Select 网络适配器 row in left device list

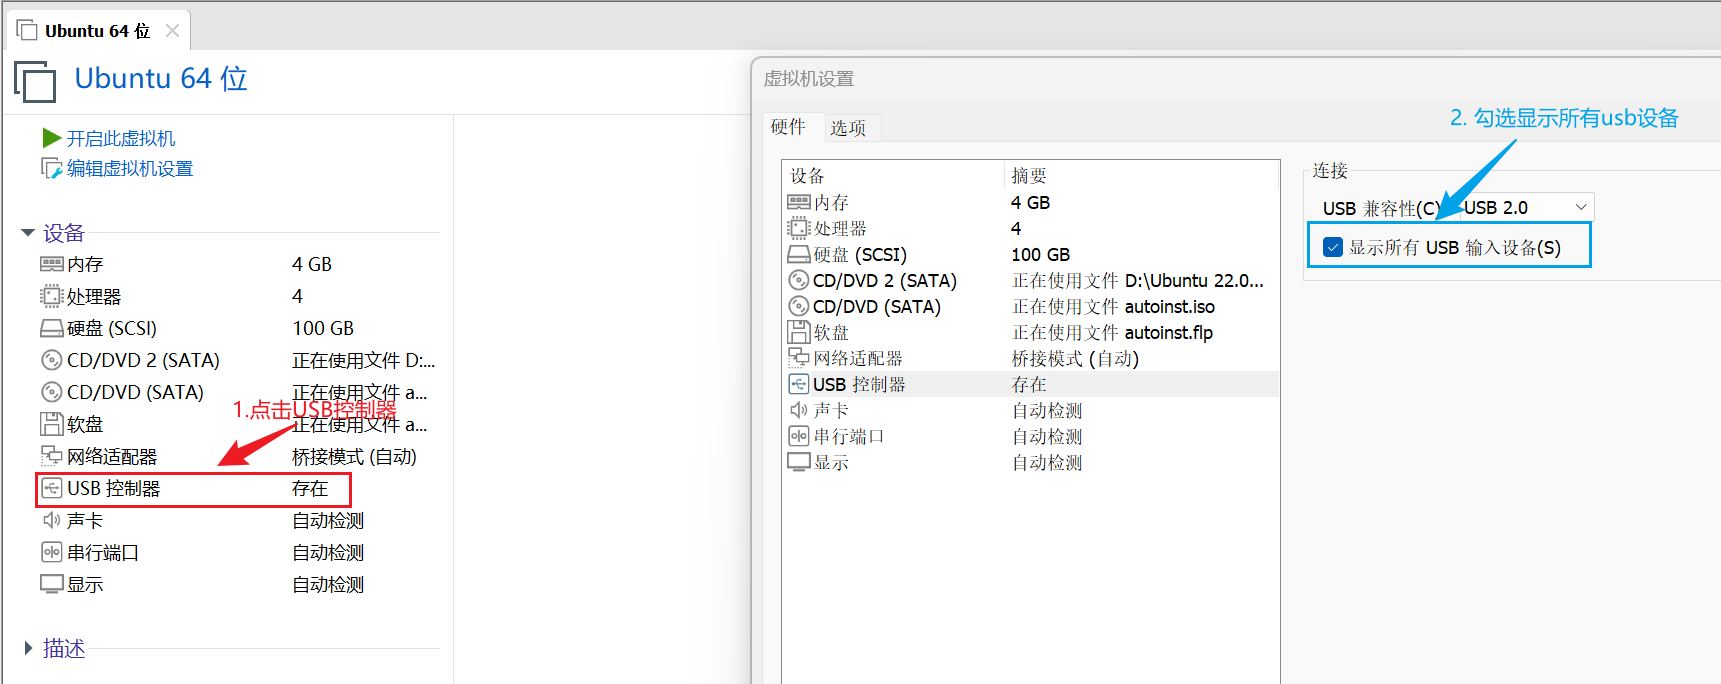pos(239,456)
